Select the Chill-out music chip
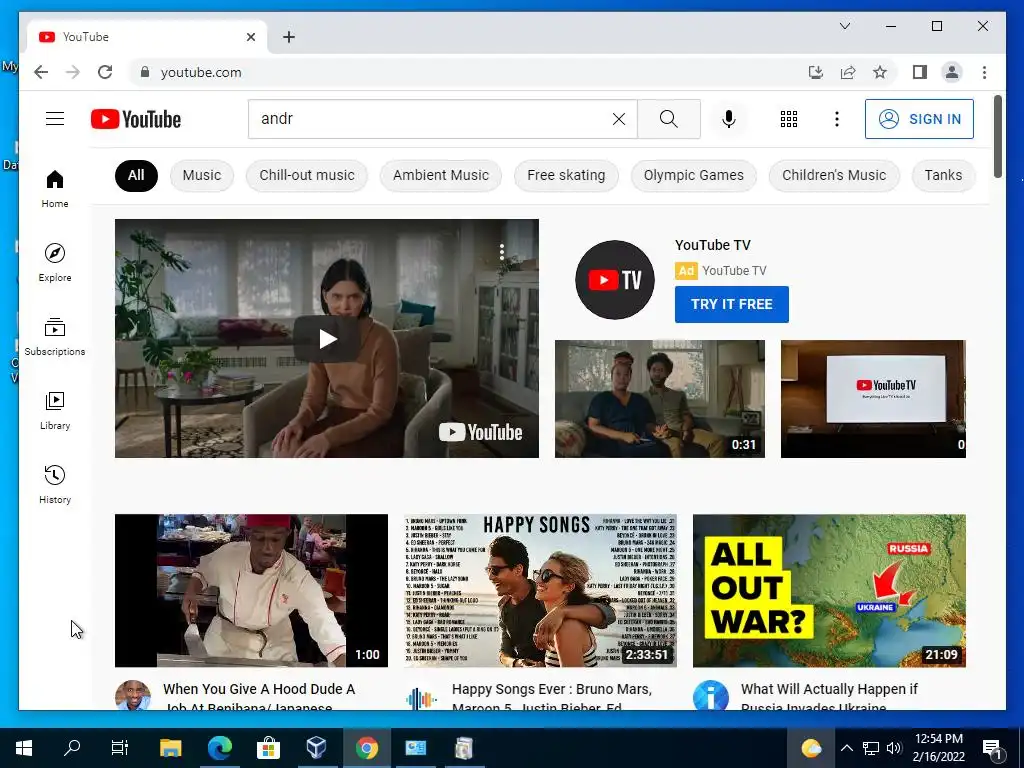Image resolution: width=1024 pixels, height=768 pixels. pos(307,175)
